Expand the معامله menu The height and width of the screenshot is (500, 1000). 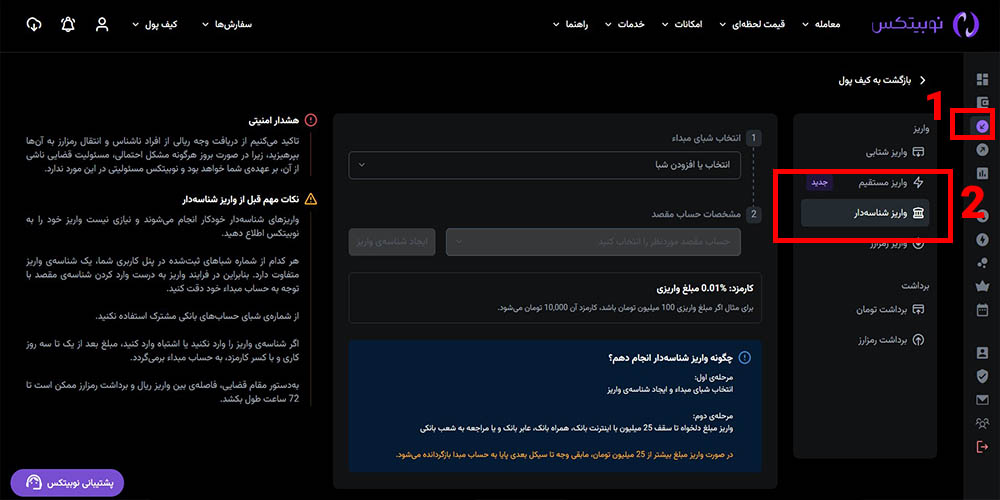pos(821,24)
